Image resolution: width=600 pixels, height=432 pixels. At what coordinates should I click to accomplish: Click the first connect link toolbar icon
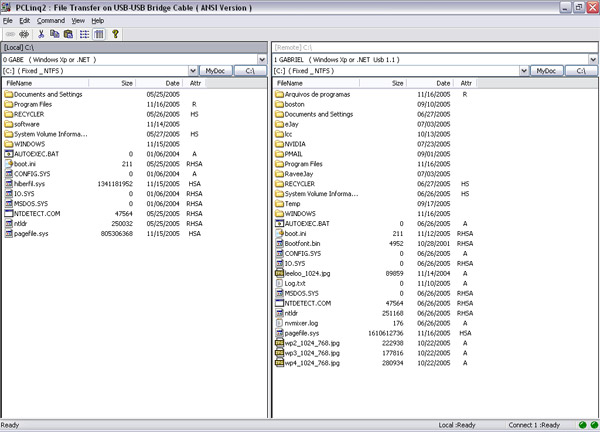click(x=9, y=33)
